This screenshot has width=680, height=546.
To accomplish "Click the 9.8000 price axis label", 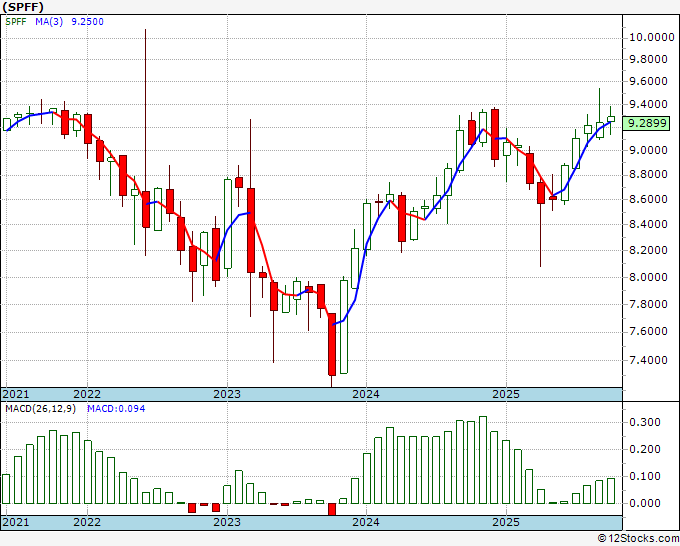I will pos(649,59).
